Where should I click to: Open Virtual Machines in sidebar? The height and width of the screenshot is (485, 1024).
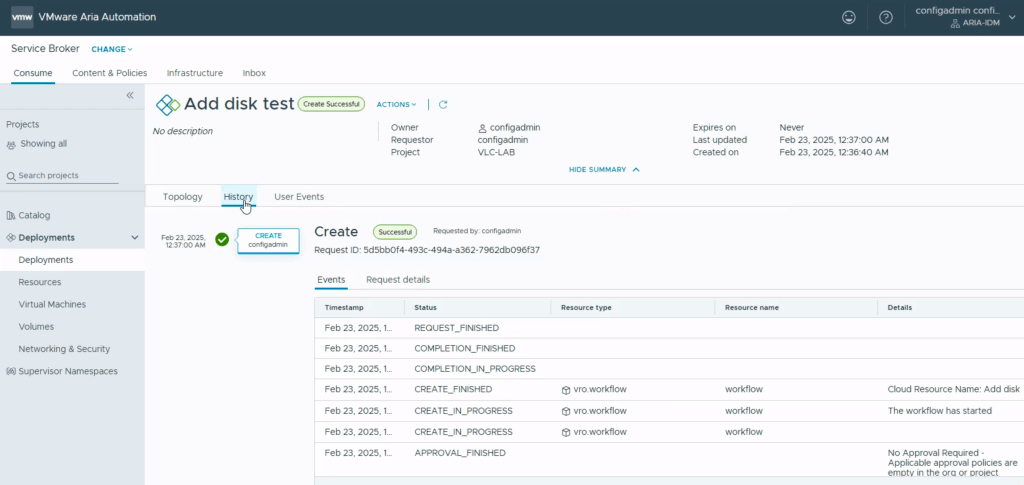[52, 304]
